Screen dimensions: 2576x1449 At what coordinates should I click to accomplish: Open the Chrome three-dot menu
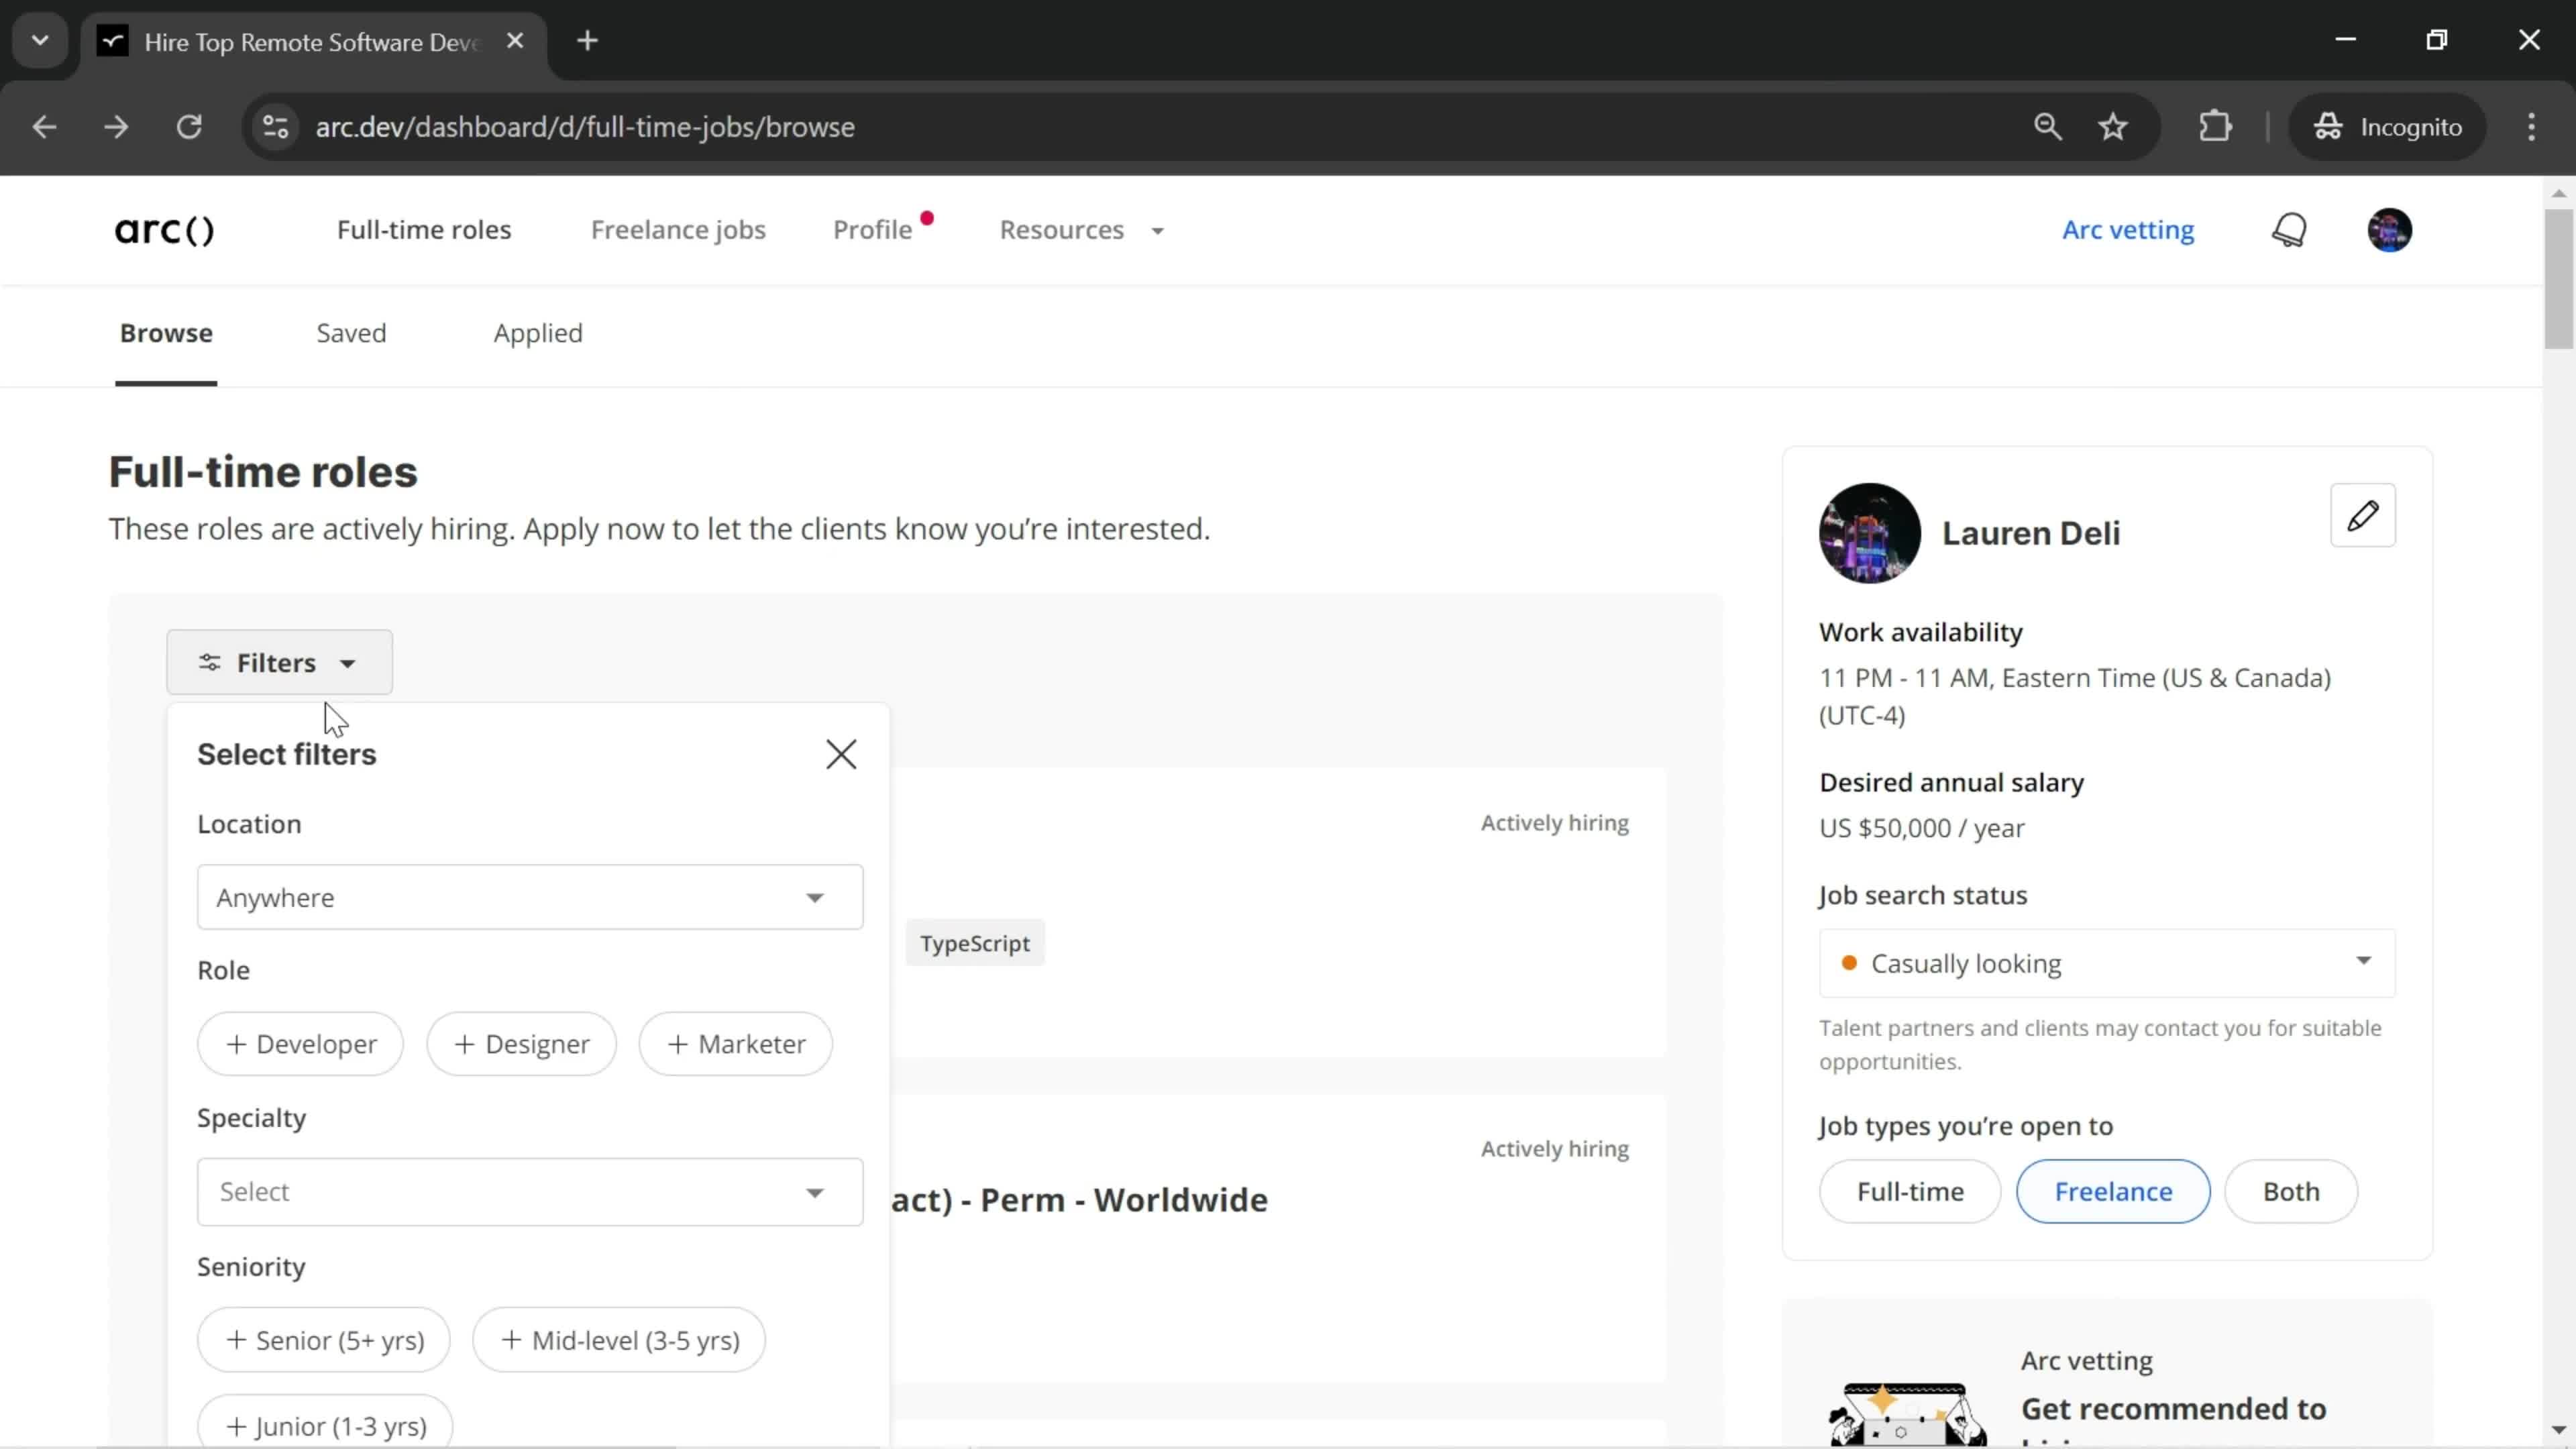click(2531, 127)
